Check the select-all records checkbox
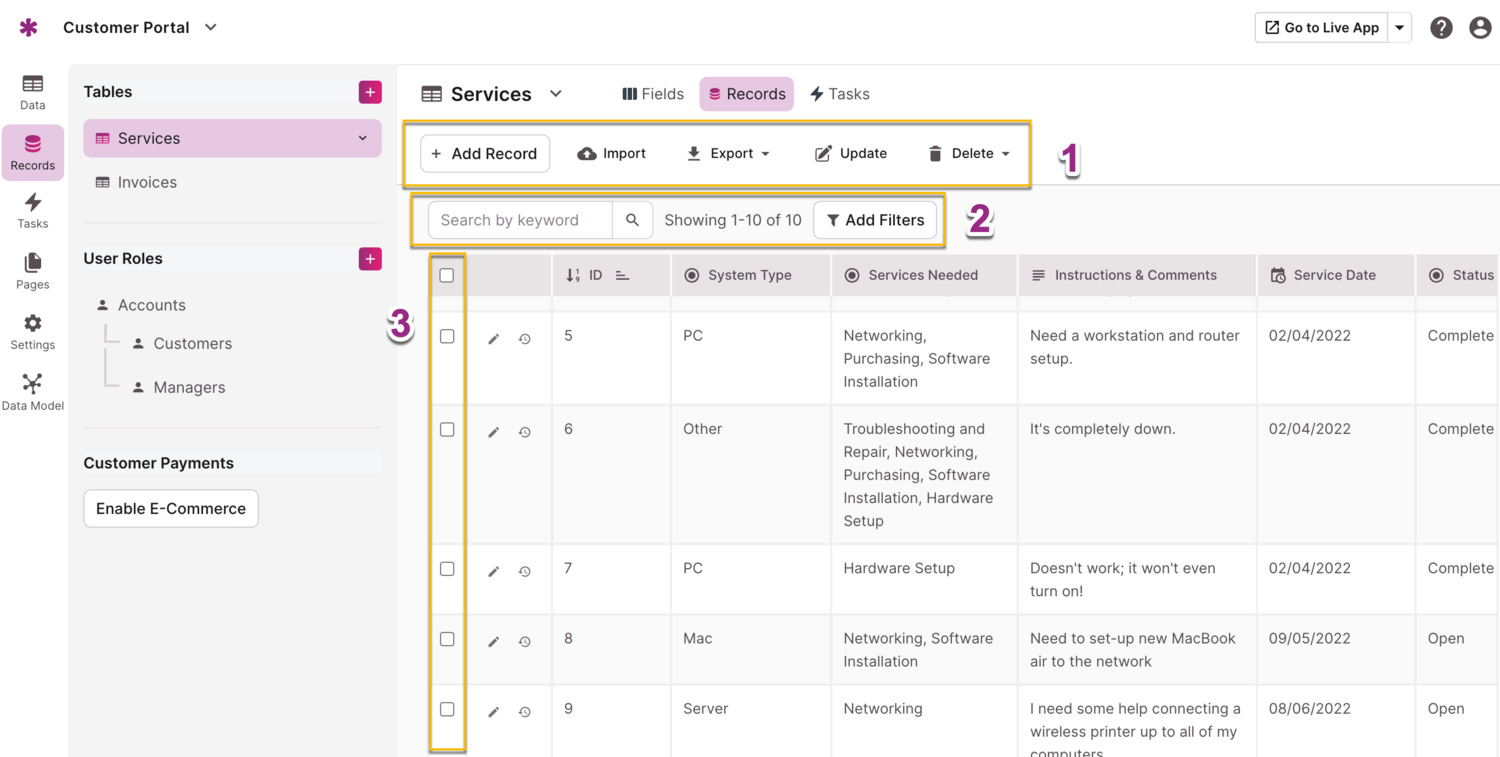 [x=447, y=275]
